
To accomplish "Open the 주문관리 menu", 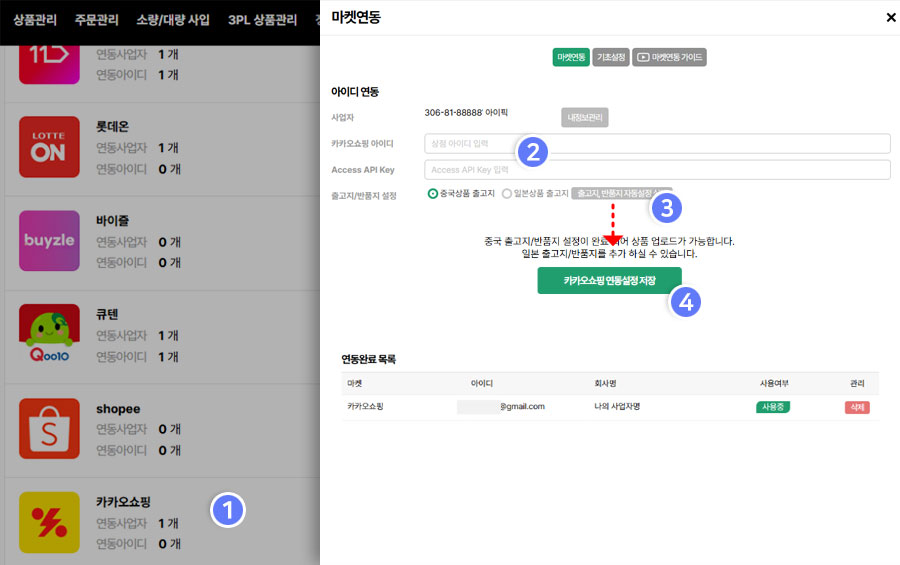I will click(96, 20).
